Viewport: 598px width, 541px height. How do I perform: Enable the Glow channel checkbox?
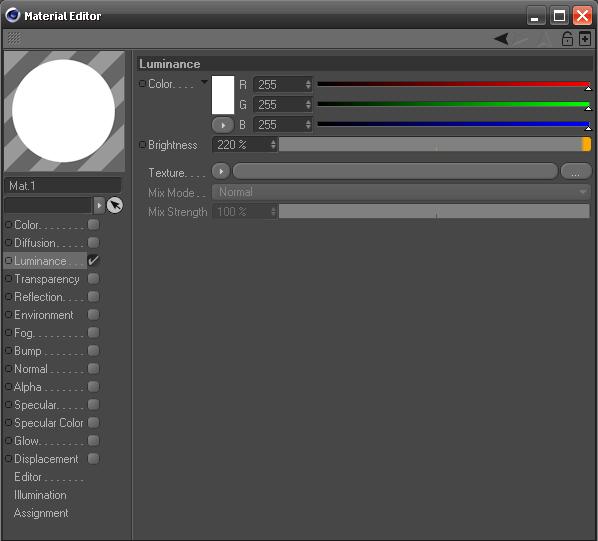tap(93, 441)
